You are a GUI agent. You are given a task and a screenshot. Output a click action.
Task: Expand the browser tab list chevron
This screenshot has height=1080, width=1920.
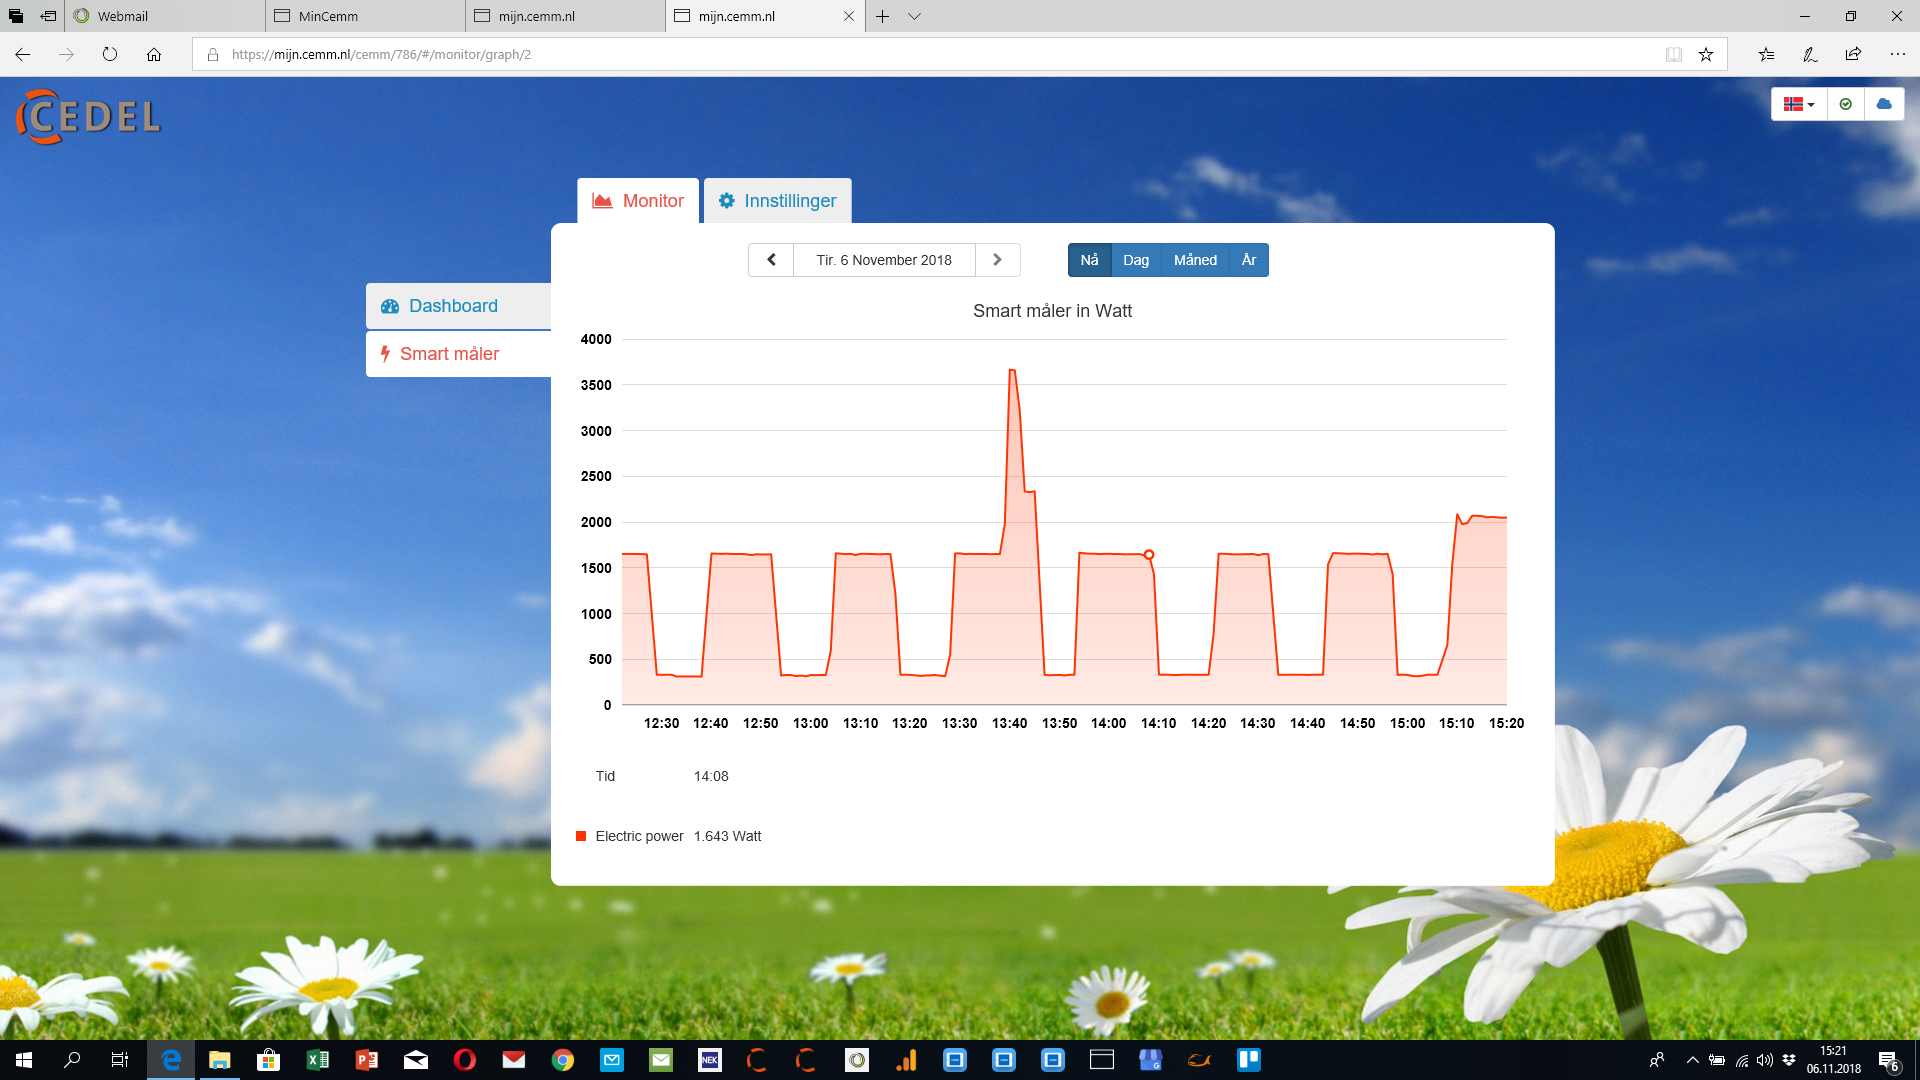tap(914, 16)
